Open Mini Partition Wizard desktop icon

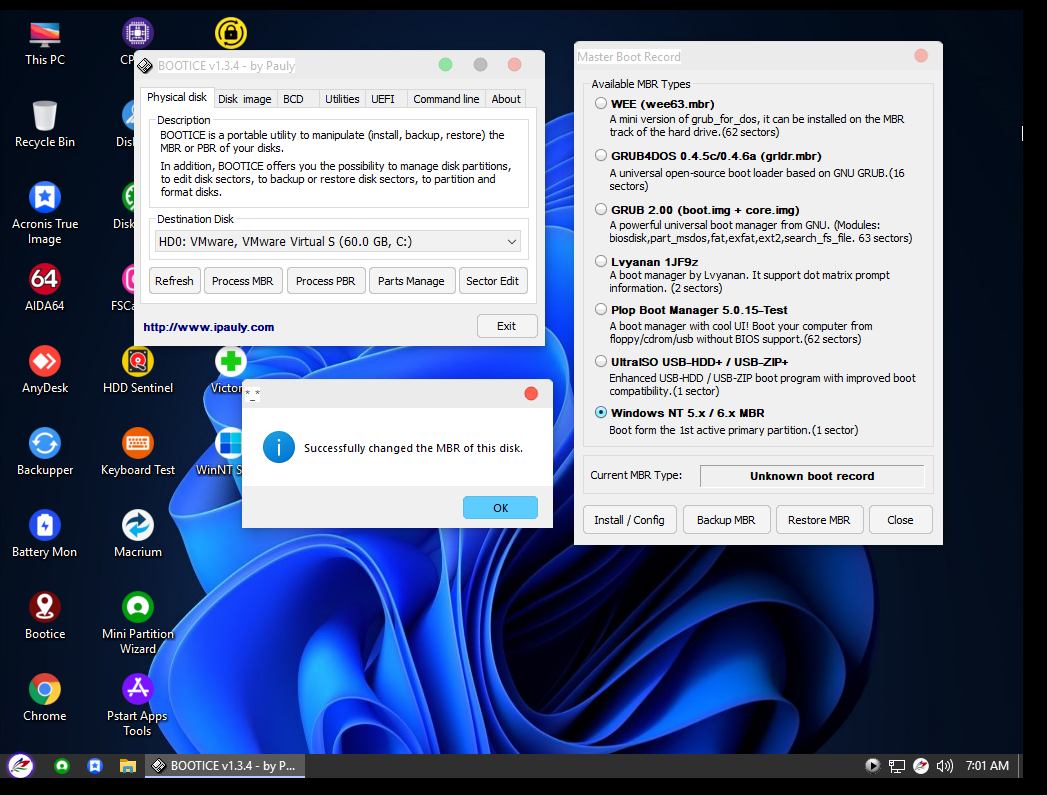[x=138, y=623]
